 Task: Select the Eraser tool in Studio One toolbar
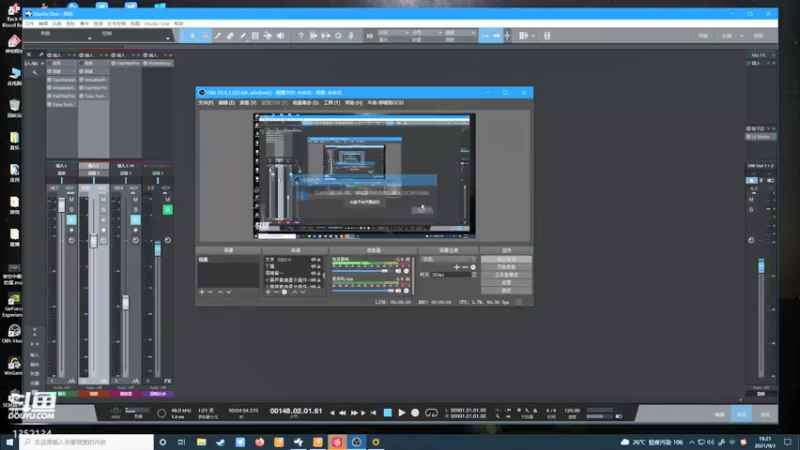click(230, 36)
